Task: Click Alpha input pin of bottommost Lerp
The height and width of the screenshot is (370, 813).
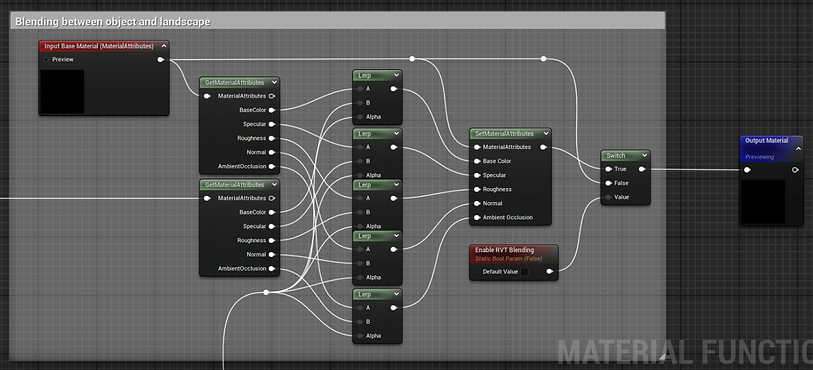Action: [x=360, y=336]
